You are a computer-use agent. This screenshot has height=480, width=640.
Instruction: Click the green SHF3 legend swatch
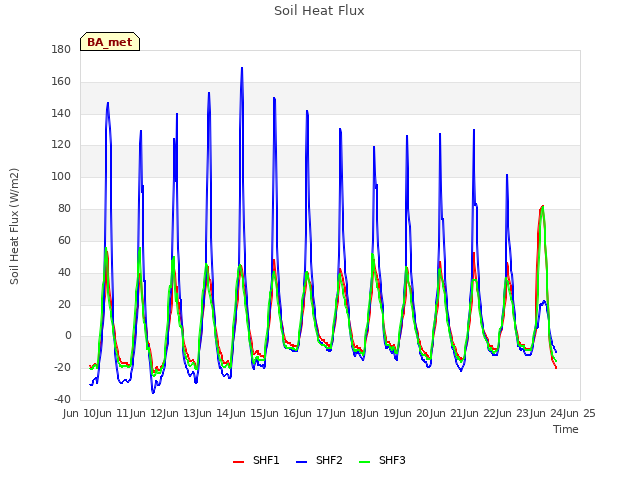(364, 462)
